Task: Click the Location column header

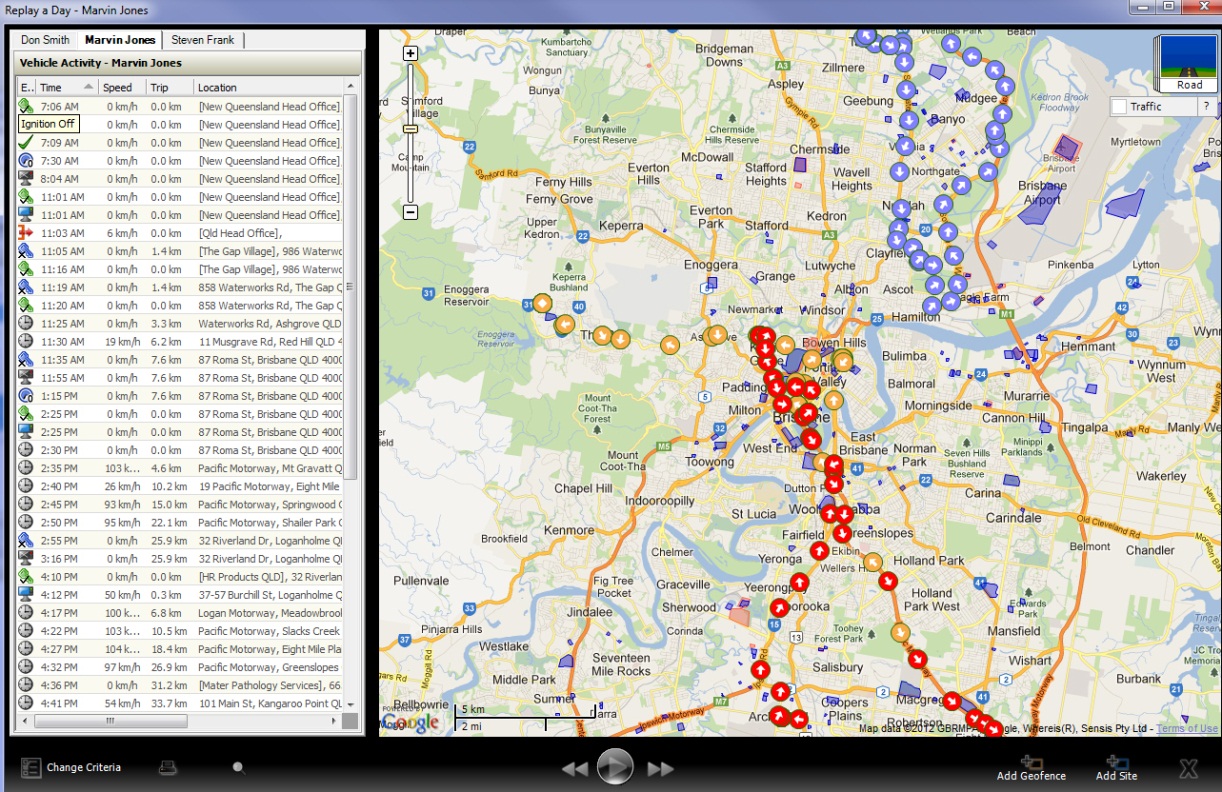Action: (x=268, y=87)
